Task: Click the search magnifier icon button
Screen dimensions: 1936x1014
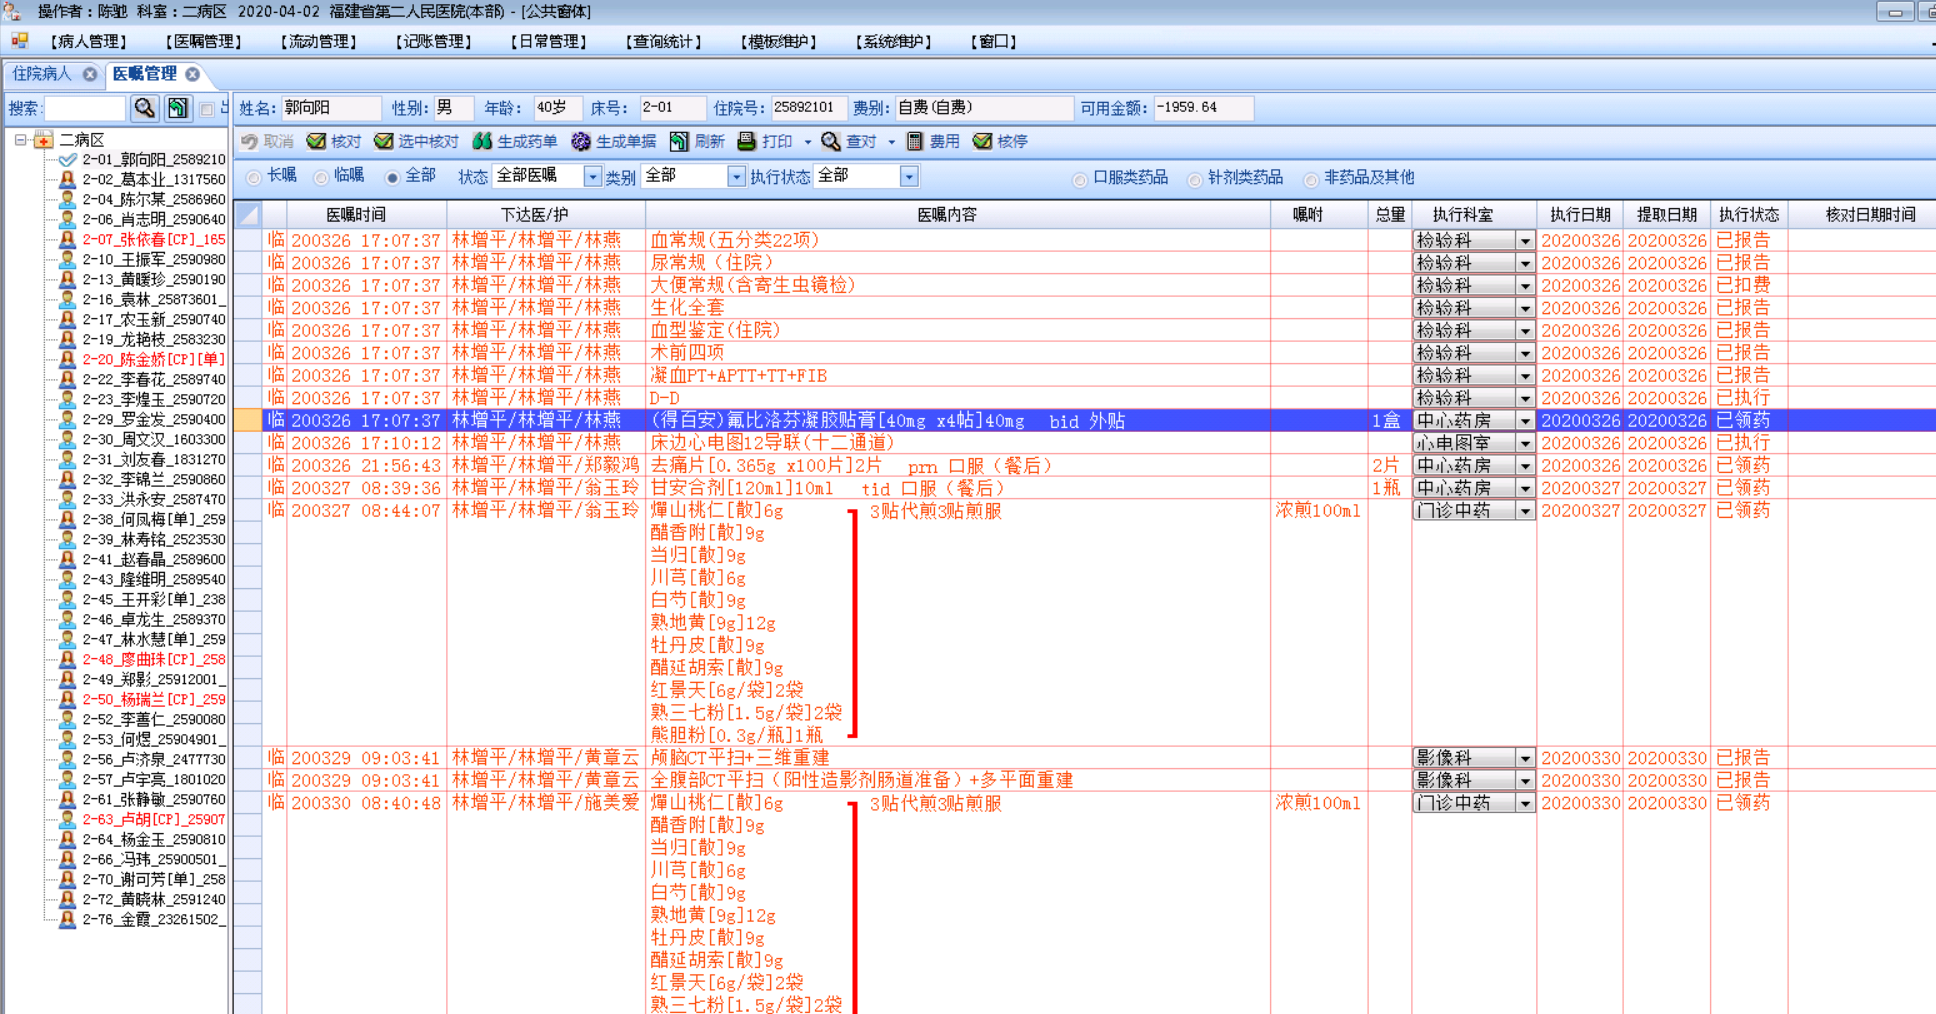Action: pos(145,108)
